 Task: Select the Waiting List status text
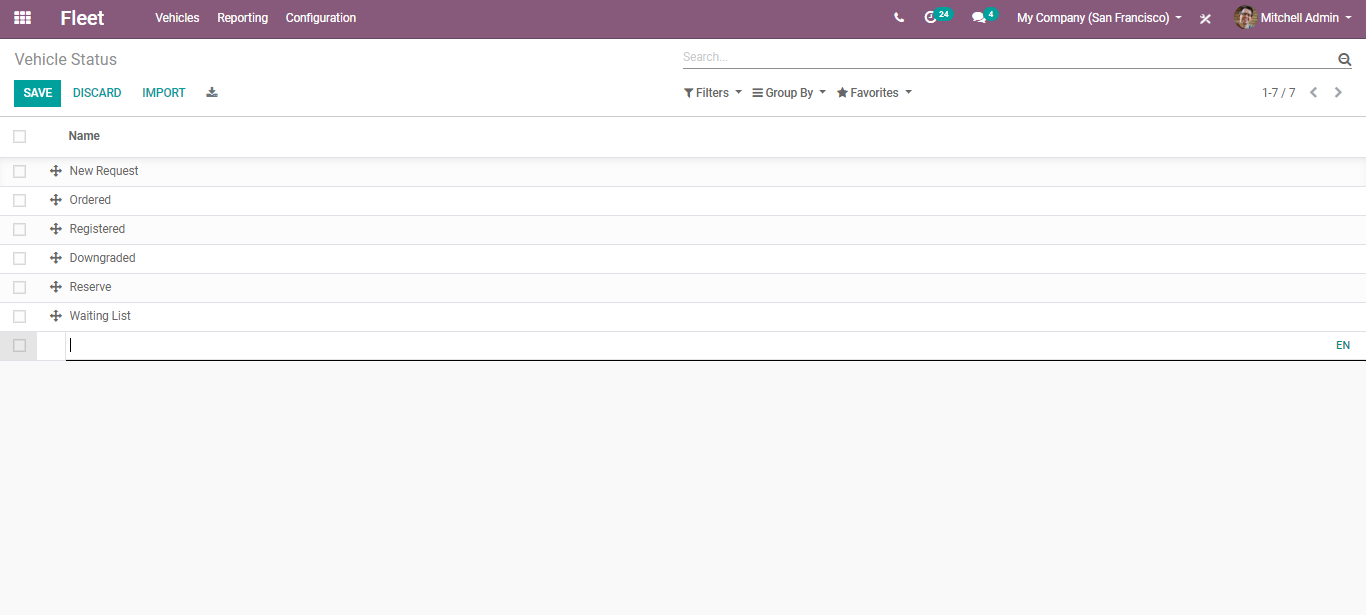coord(100,316)
